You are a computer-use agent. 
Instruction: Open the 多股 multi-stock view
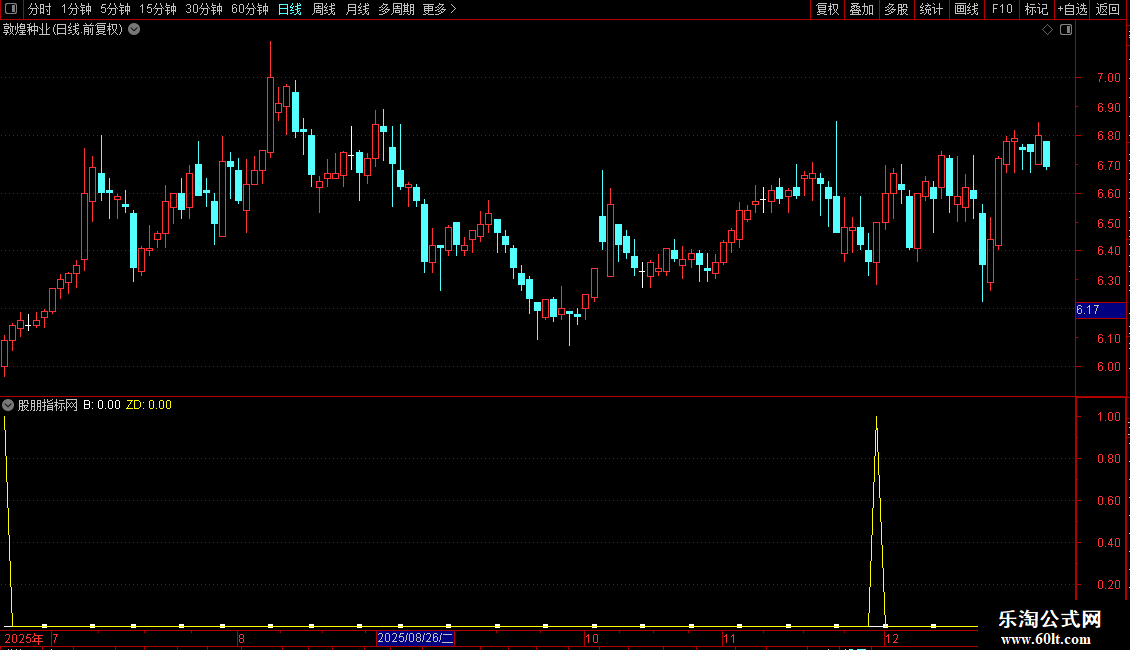[896, 9]
